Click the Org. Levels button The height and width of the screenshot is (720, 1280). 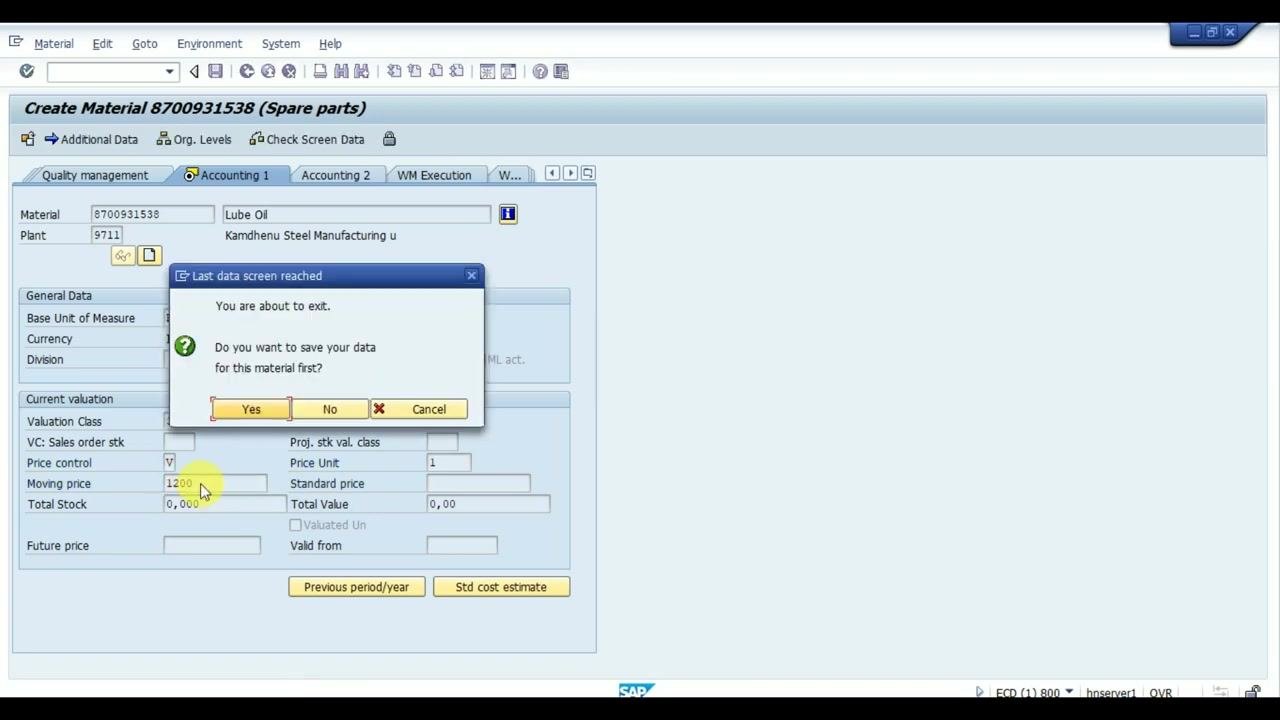pos(194,139)
